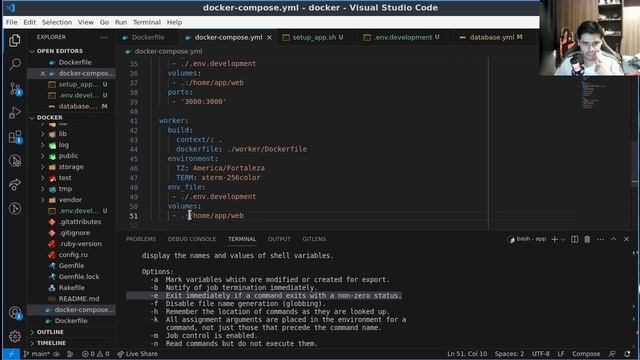The width and height of the screenshot is (640, 360).
Task: Kill terminal with trash icon
Action: point(587,239)
